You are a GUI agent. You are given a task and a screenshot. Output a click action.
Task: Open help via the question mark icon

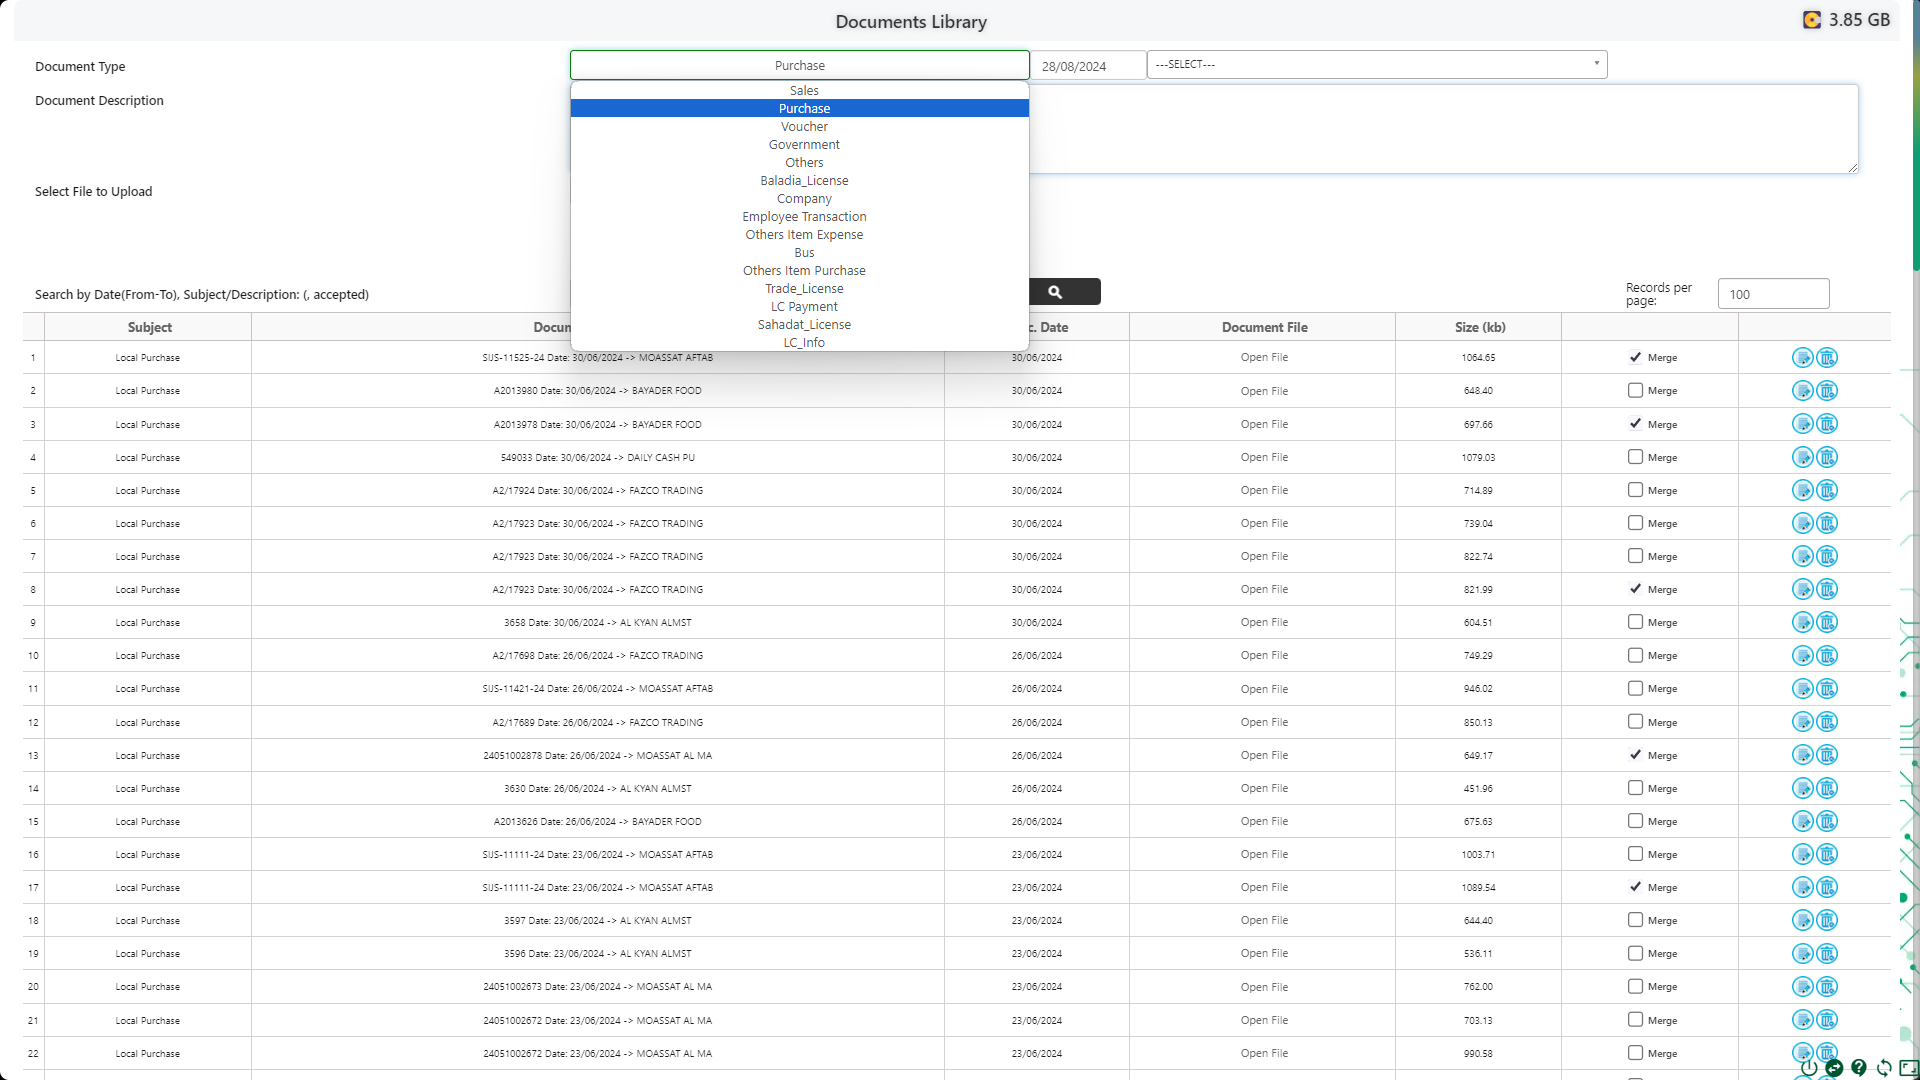[x=1859, y=1068]
